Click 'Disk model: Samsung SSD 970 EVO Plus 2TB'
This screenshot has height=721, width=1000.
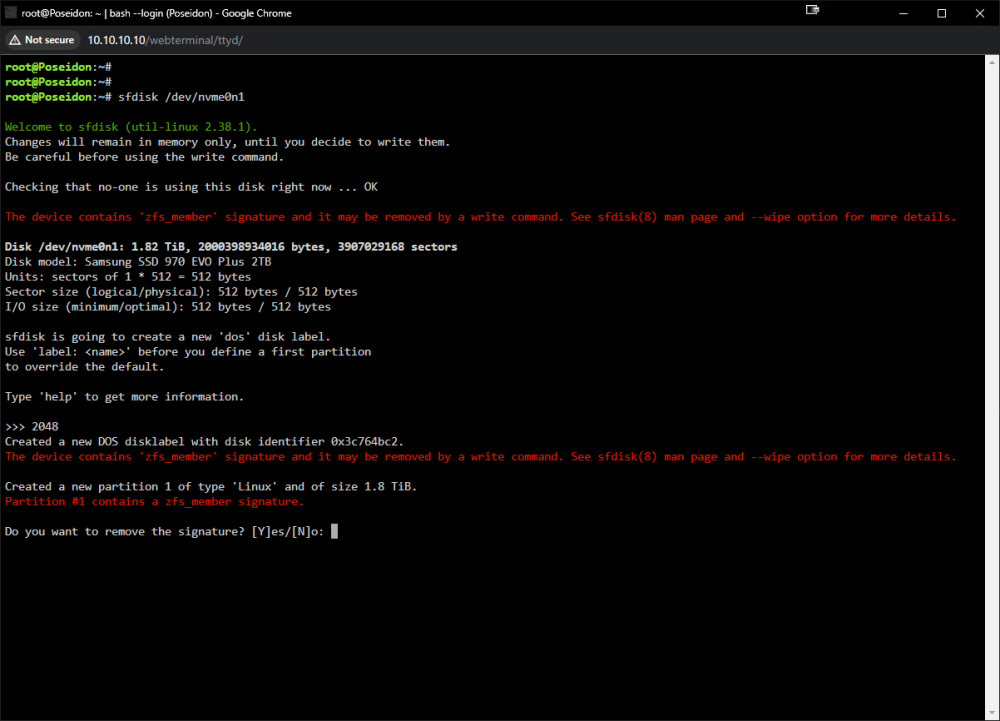[138, 262]
